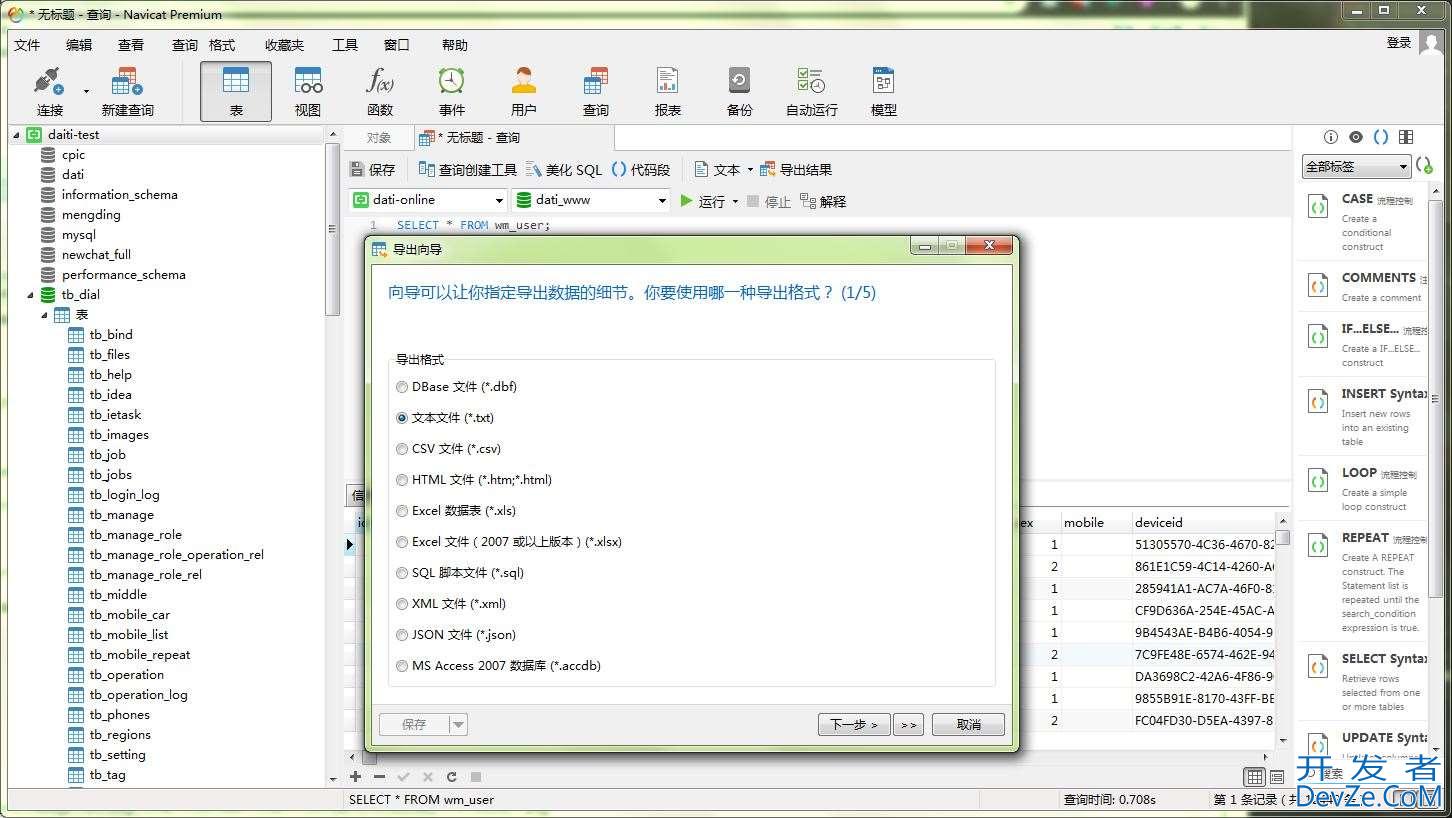The width and height of the screenshot is (1452, 818).
Task: Select Excel 数据表 (*.xls) format
Action: 456,511
